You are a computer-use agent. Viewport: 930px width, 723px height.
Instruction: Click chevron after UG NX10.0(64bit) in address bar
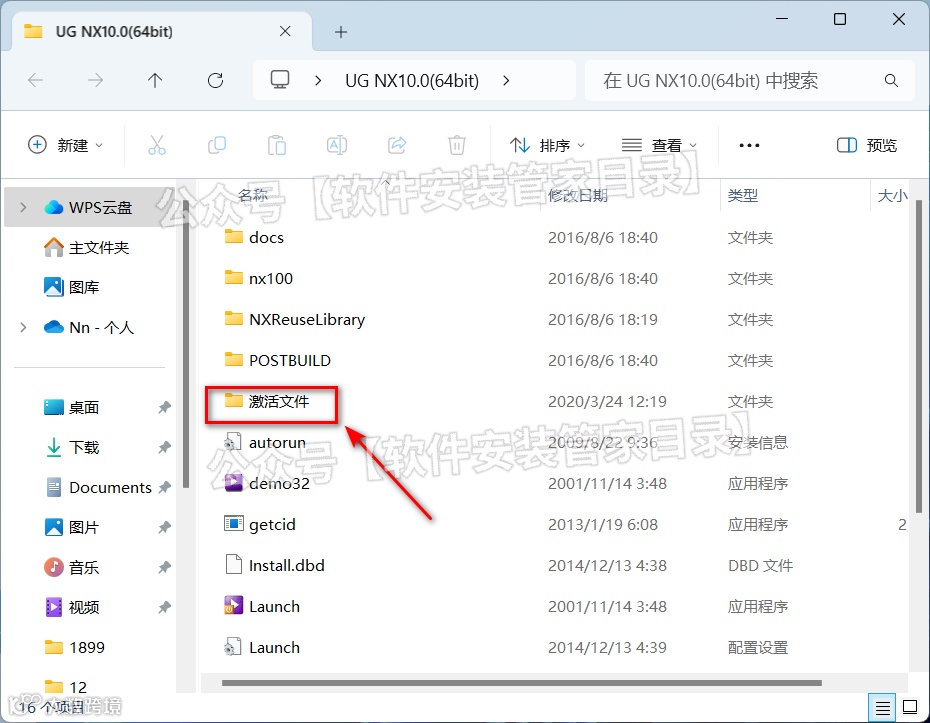[x=506, y=80]
